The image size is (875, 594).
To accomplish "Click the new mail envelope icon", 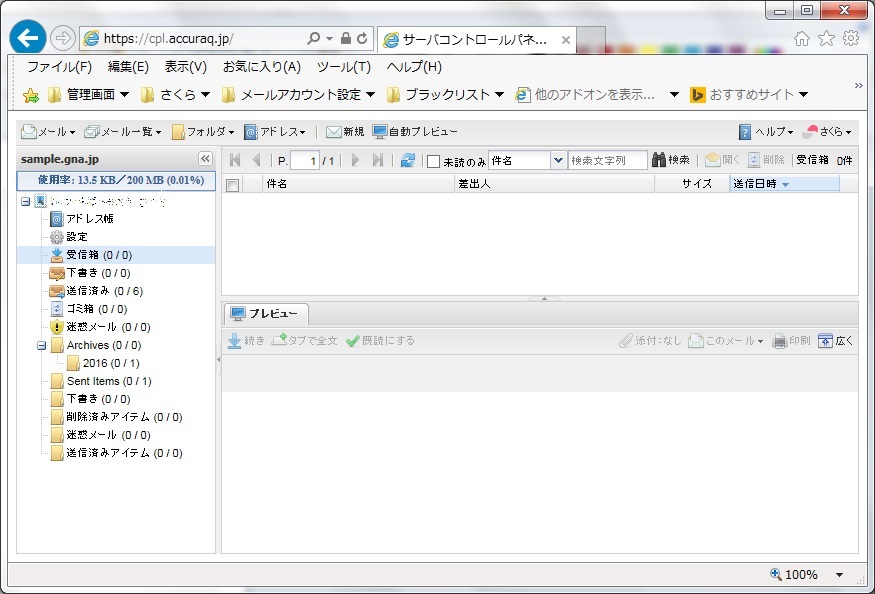I will click(x=334, y=132).
